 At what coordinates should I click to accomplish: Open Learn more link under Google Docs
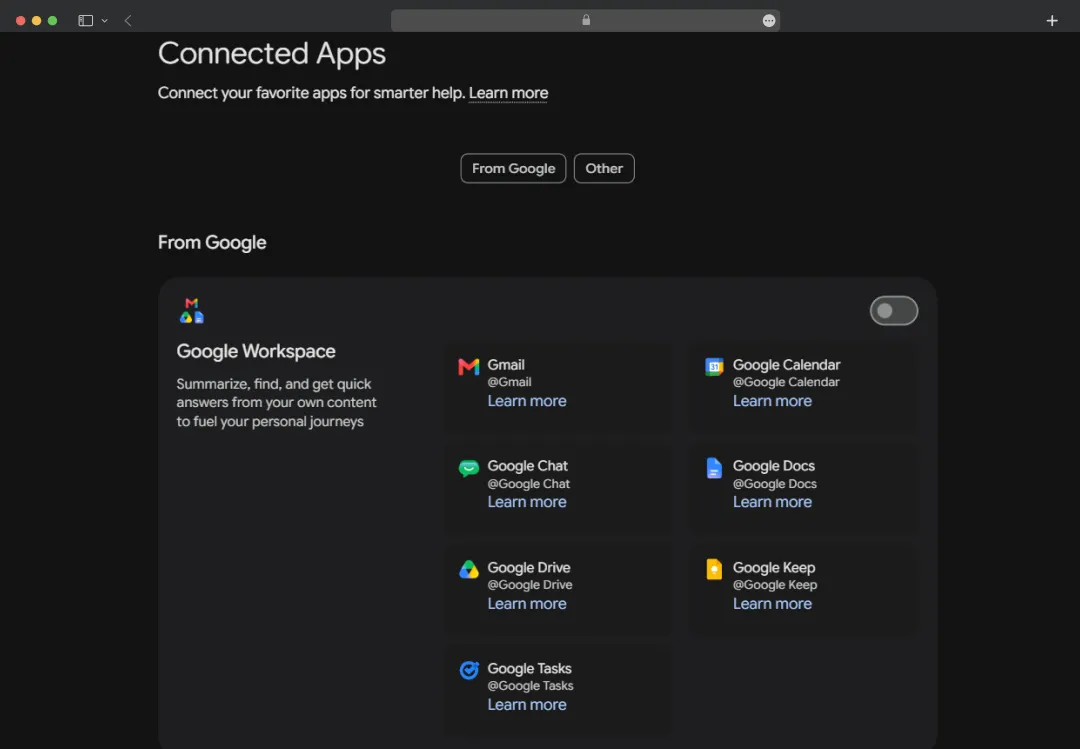pos(772,502)
